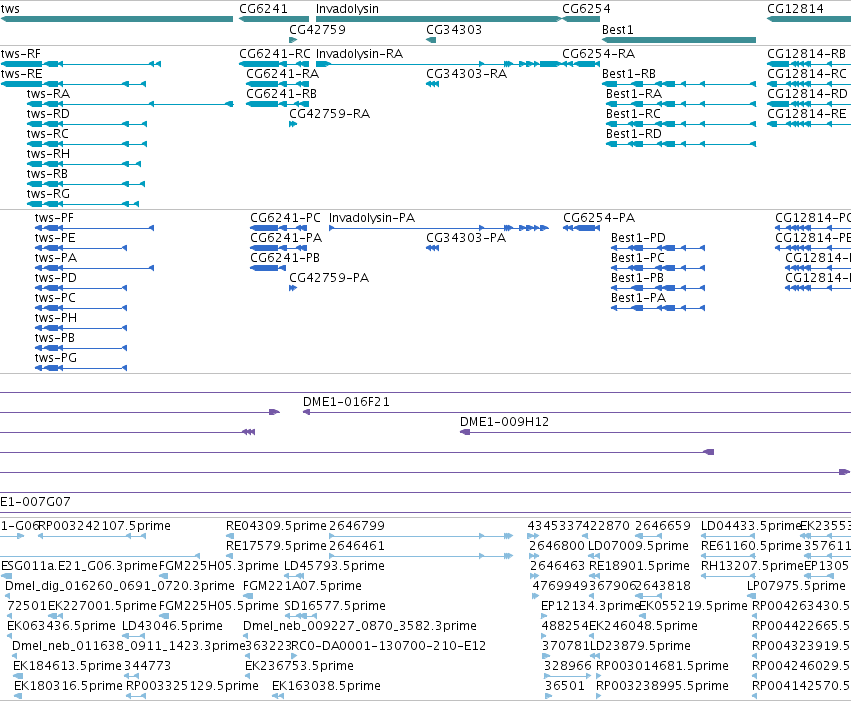Select transcript Best1-RD
Screen dimensions: 851x701
coord(634,134)
